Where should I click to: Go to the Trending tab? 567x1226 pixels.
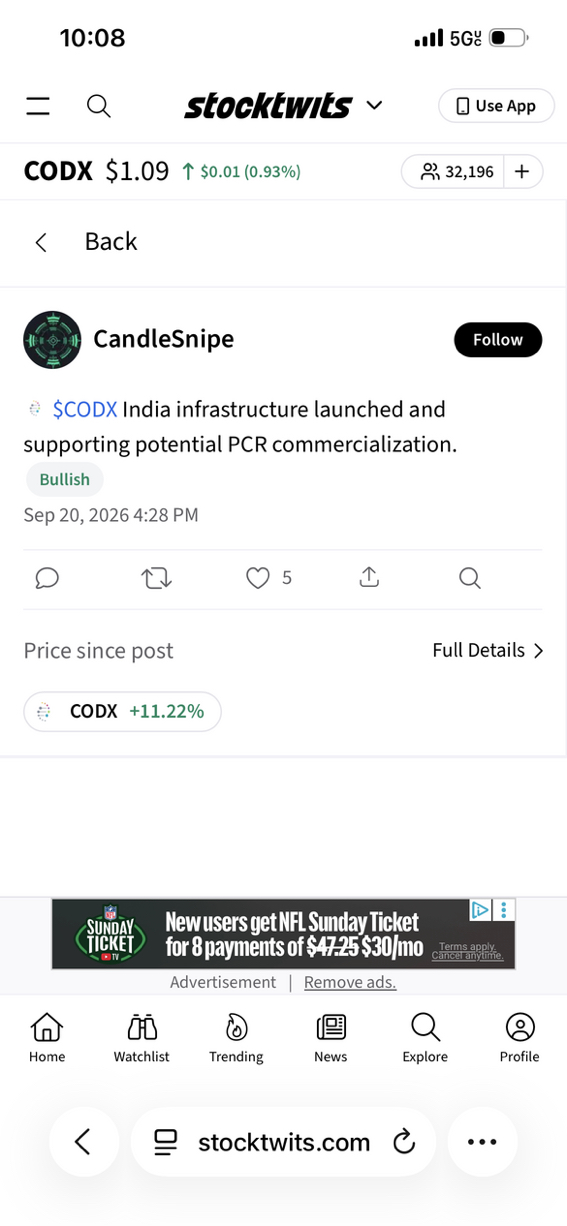pyautogui.click(x=236, y=1038)
